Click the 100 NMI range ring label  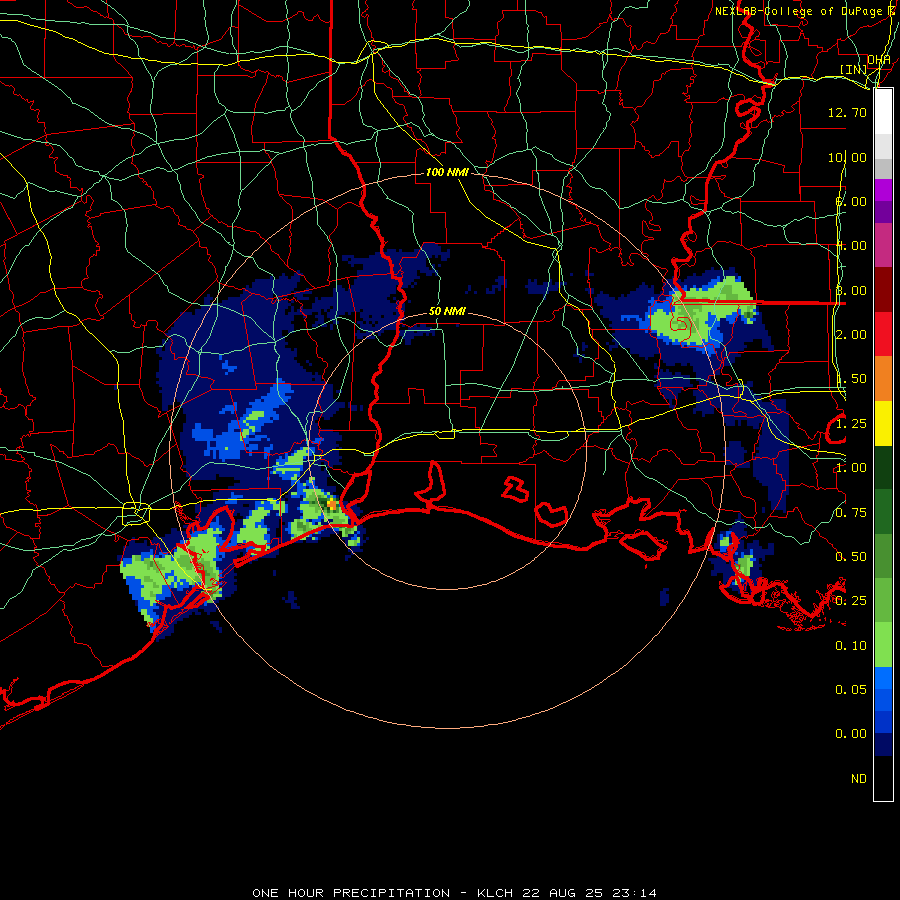tap(447, 172)
